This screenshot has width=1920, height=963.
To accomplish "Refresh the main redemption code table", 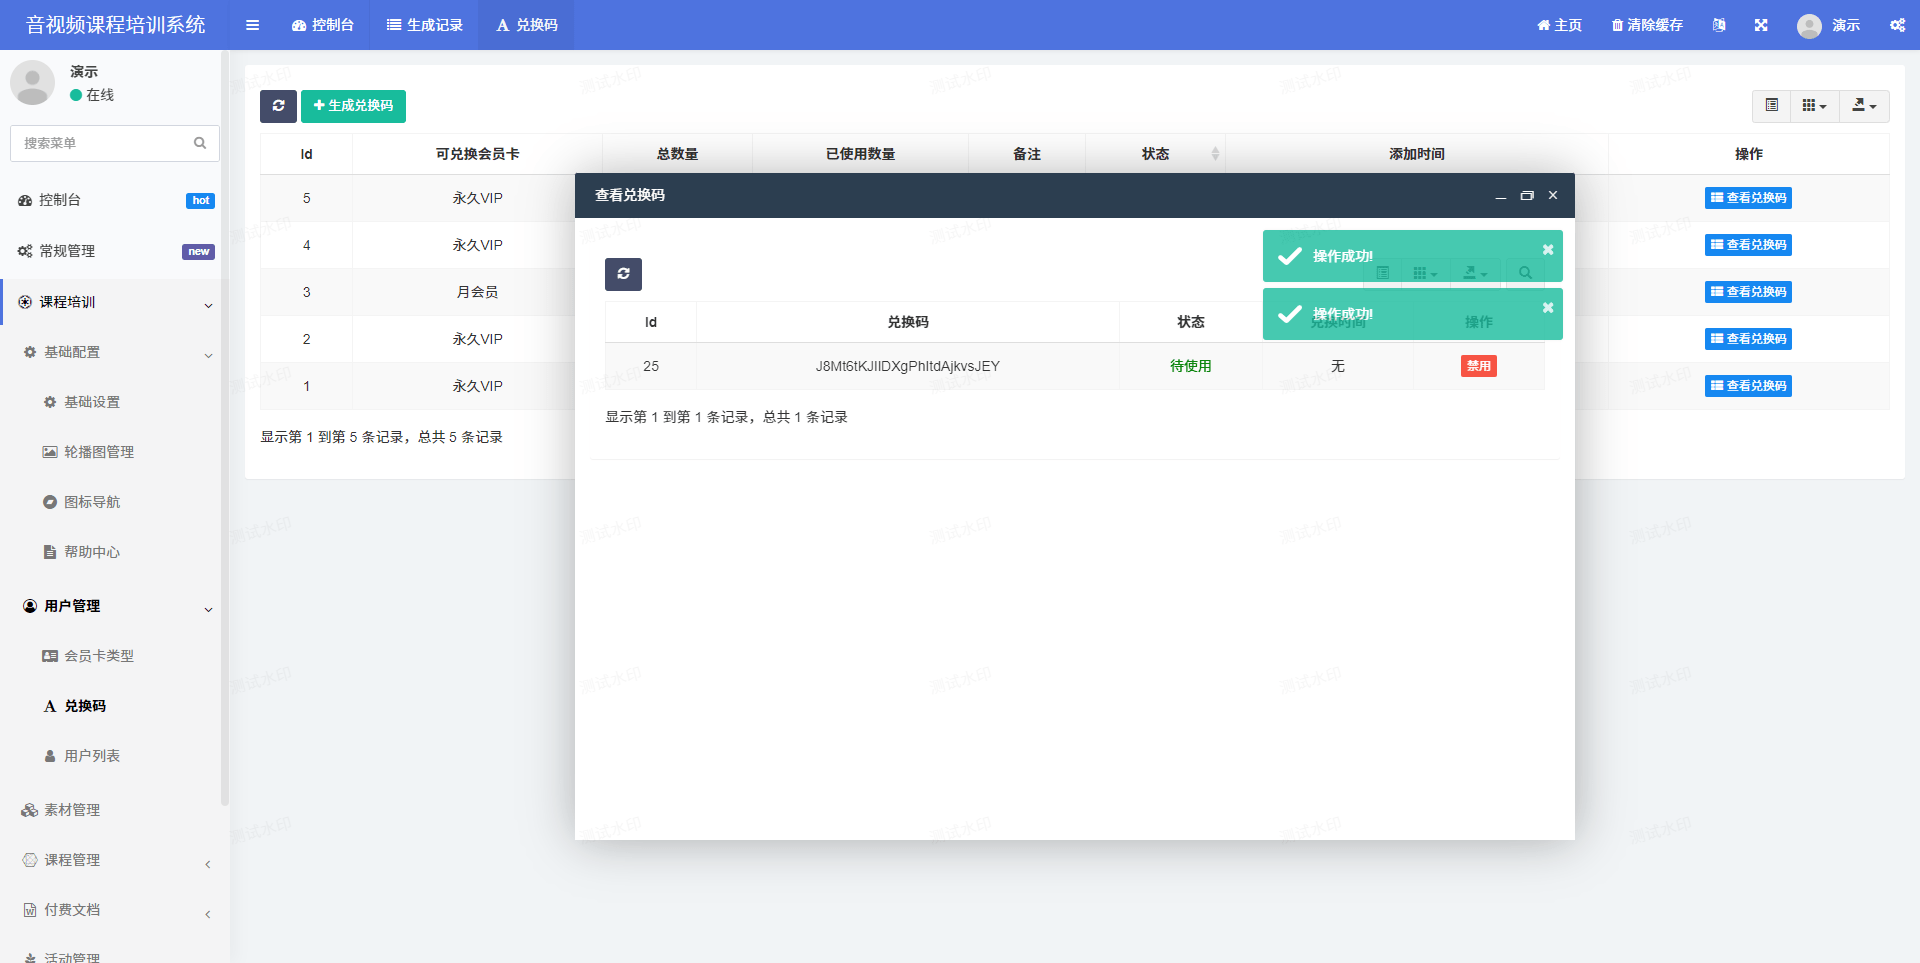I will [x=278, y=106].
